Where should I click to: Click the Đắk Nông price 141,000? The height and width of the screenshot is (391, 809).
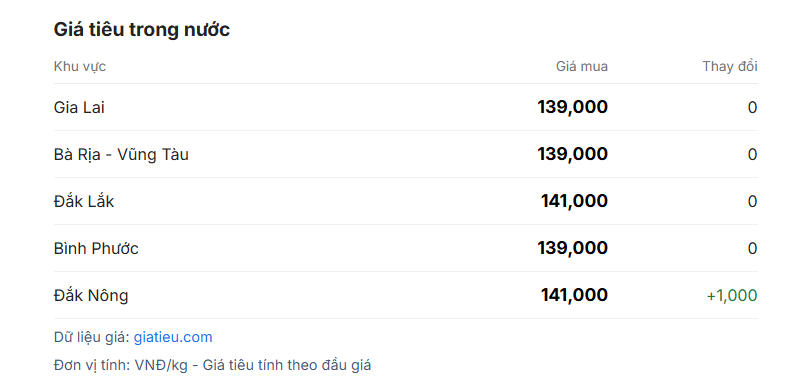(x=574, y=295)
